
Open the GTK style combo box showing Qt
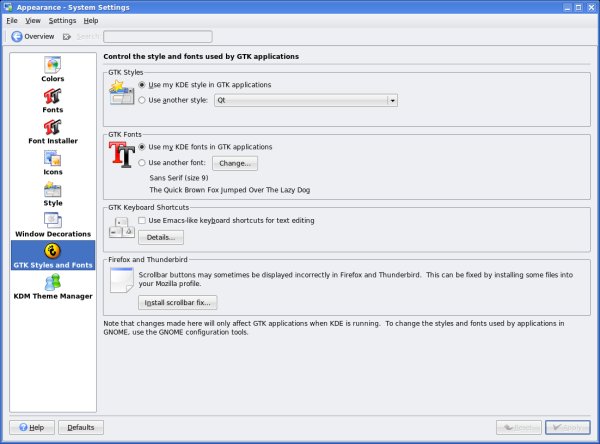[x=306, y=100]
